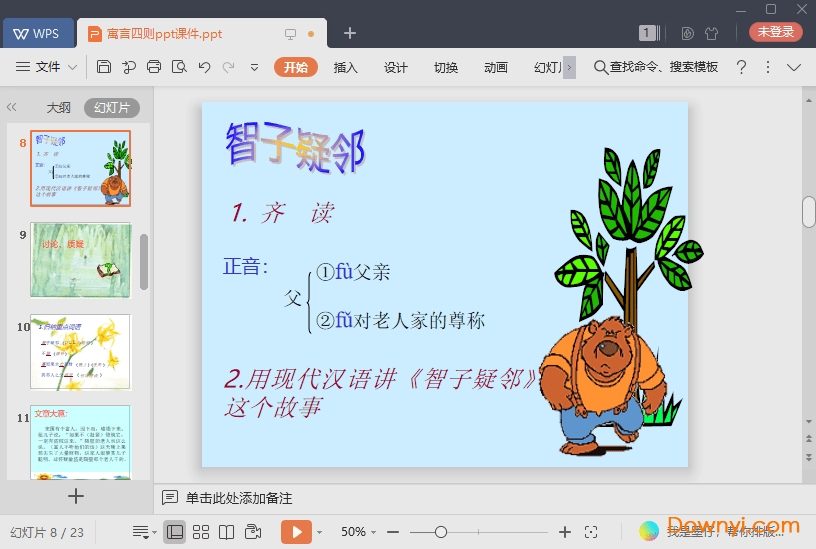This screenshot has height=549, width=816.
Task: Select the 动画 ribbon tab
Action: pyautogui.click(x=496, y=67)
